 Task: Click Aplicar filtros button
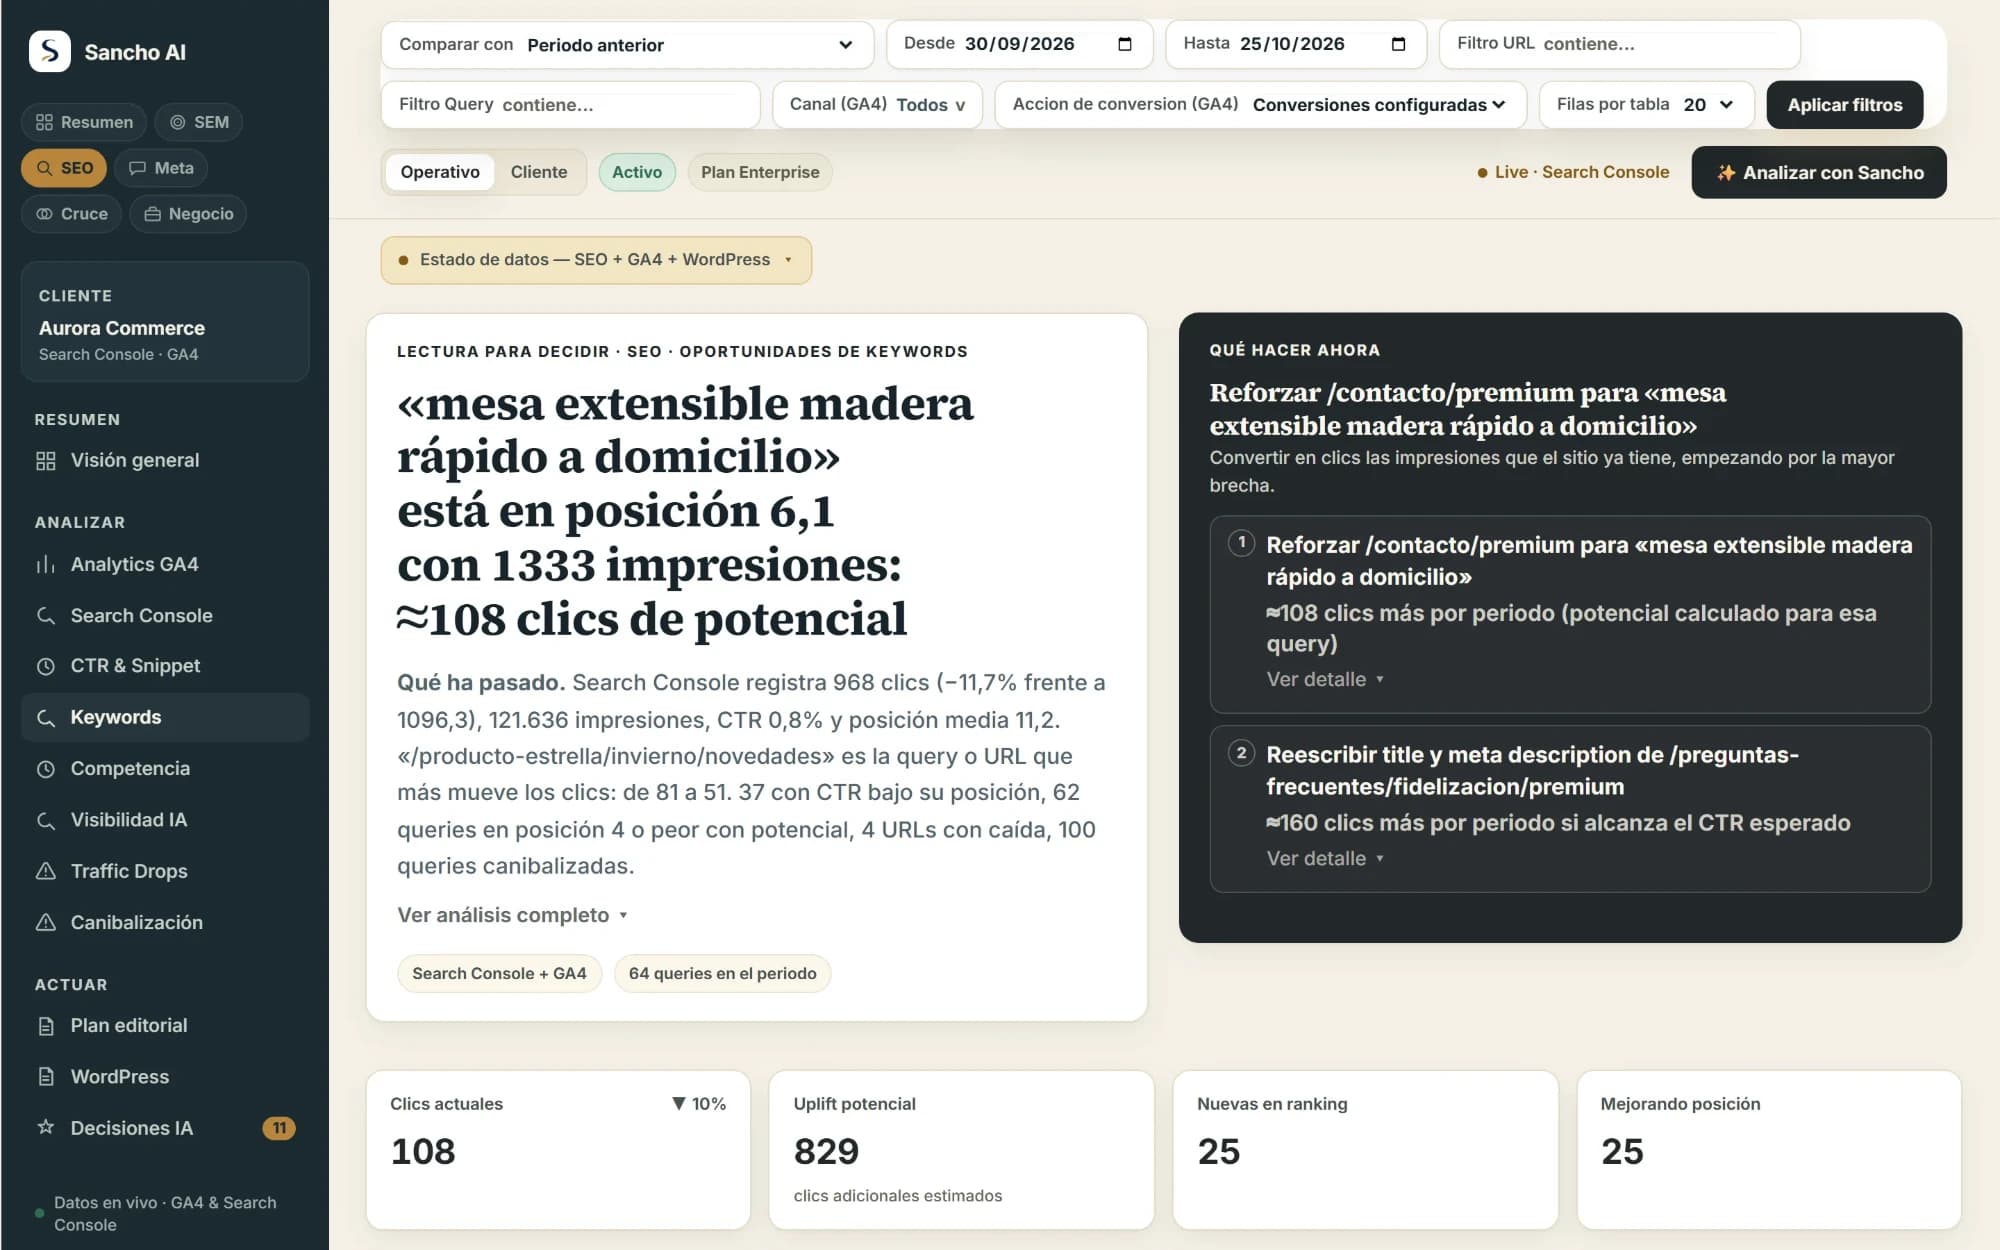pyautogui.click(x=1844, y=105)
